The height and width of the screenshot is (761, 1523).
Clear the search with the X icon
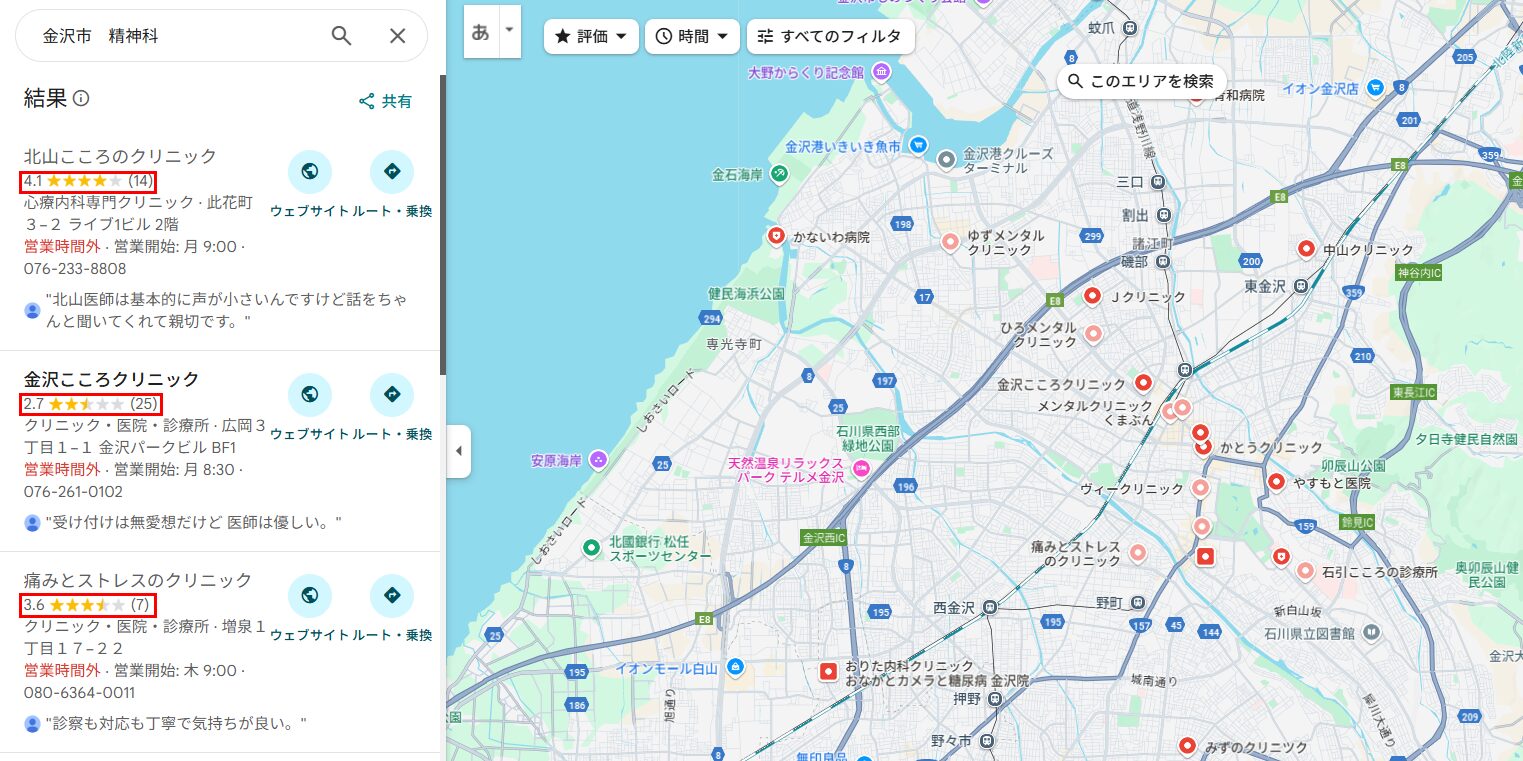(397, 36)
